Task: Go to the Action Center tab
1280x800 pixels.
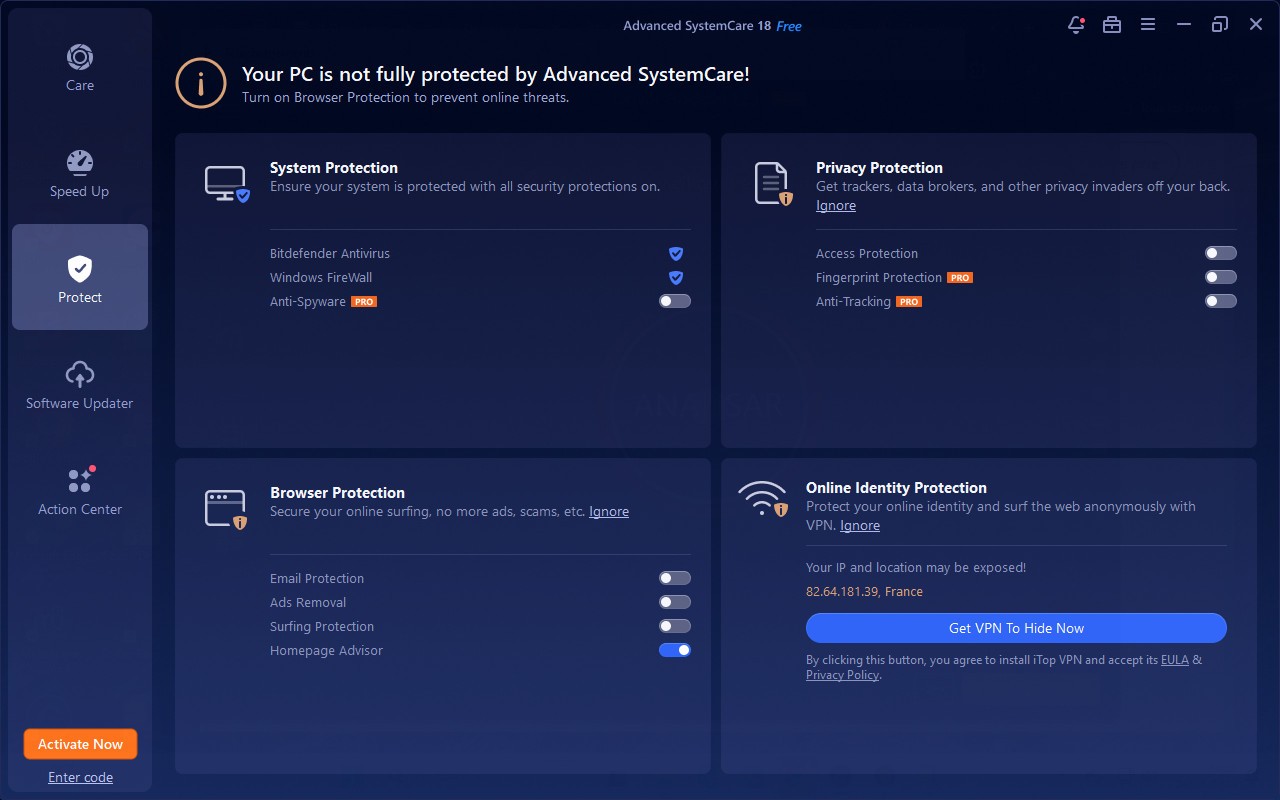Action: pos(80,490)
